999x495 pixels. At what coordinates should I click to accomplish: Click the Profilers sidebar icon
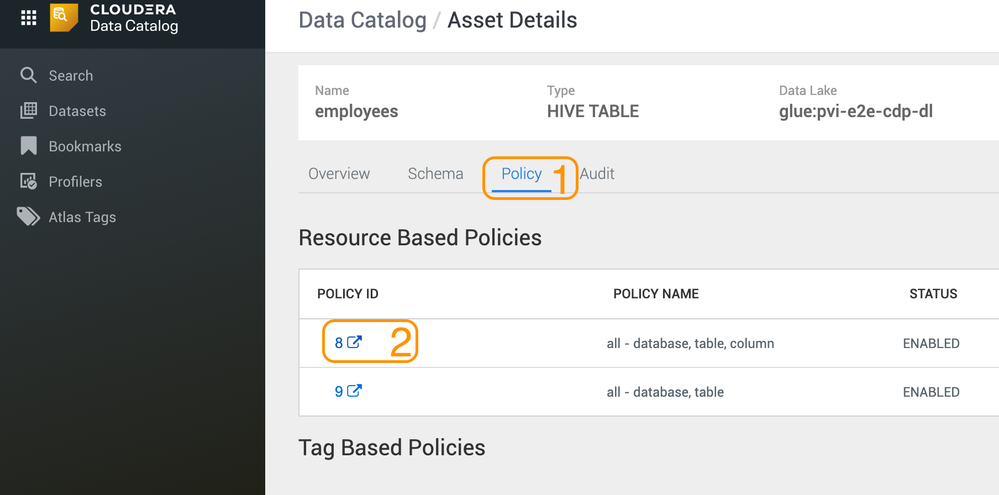(28, 181)
